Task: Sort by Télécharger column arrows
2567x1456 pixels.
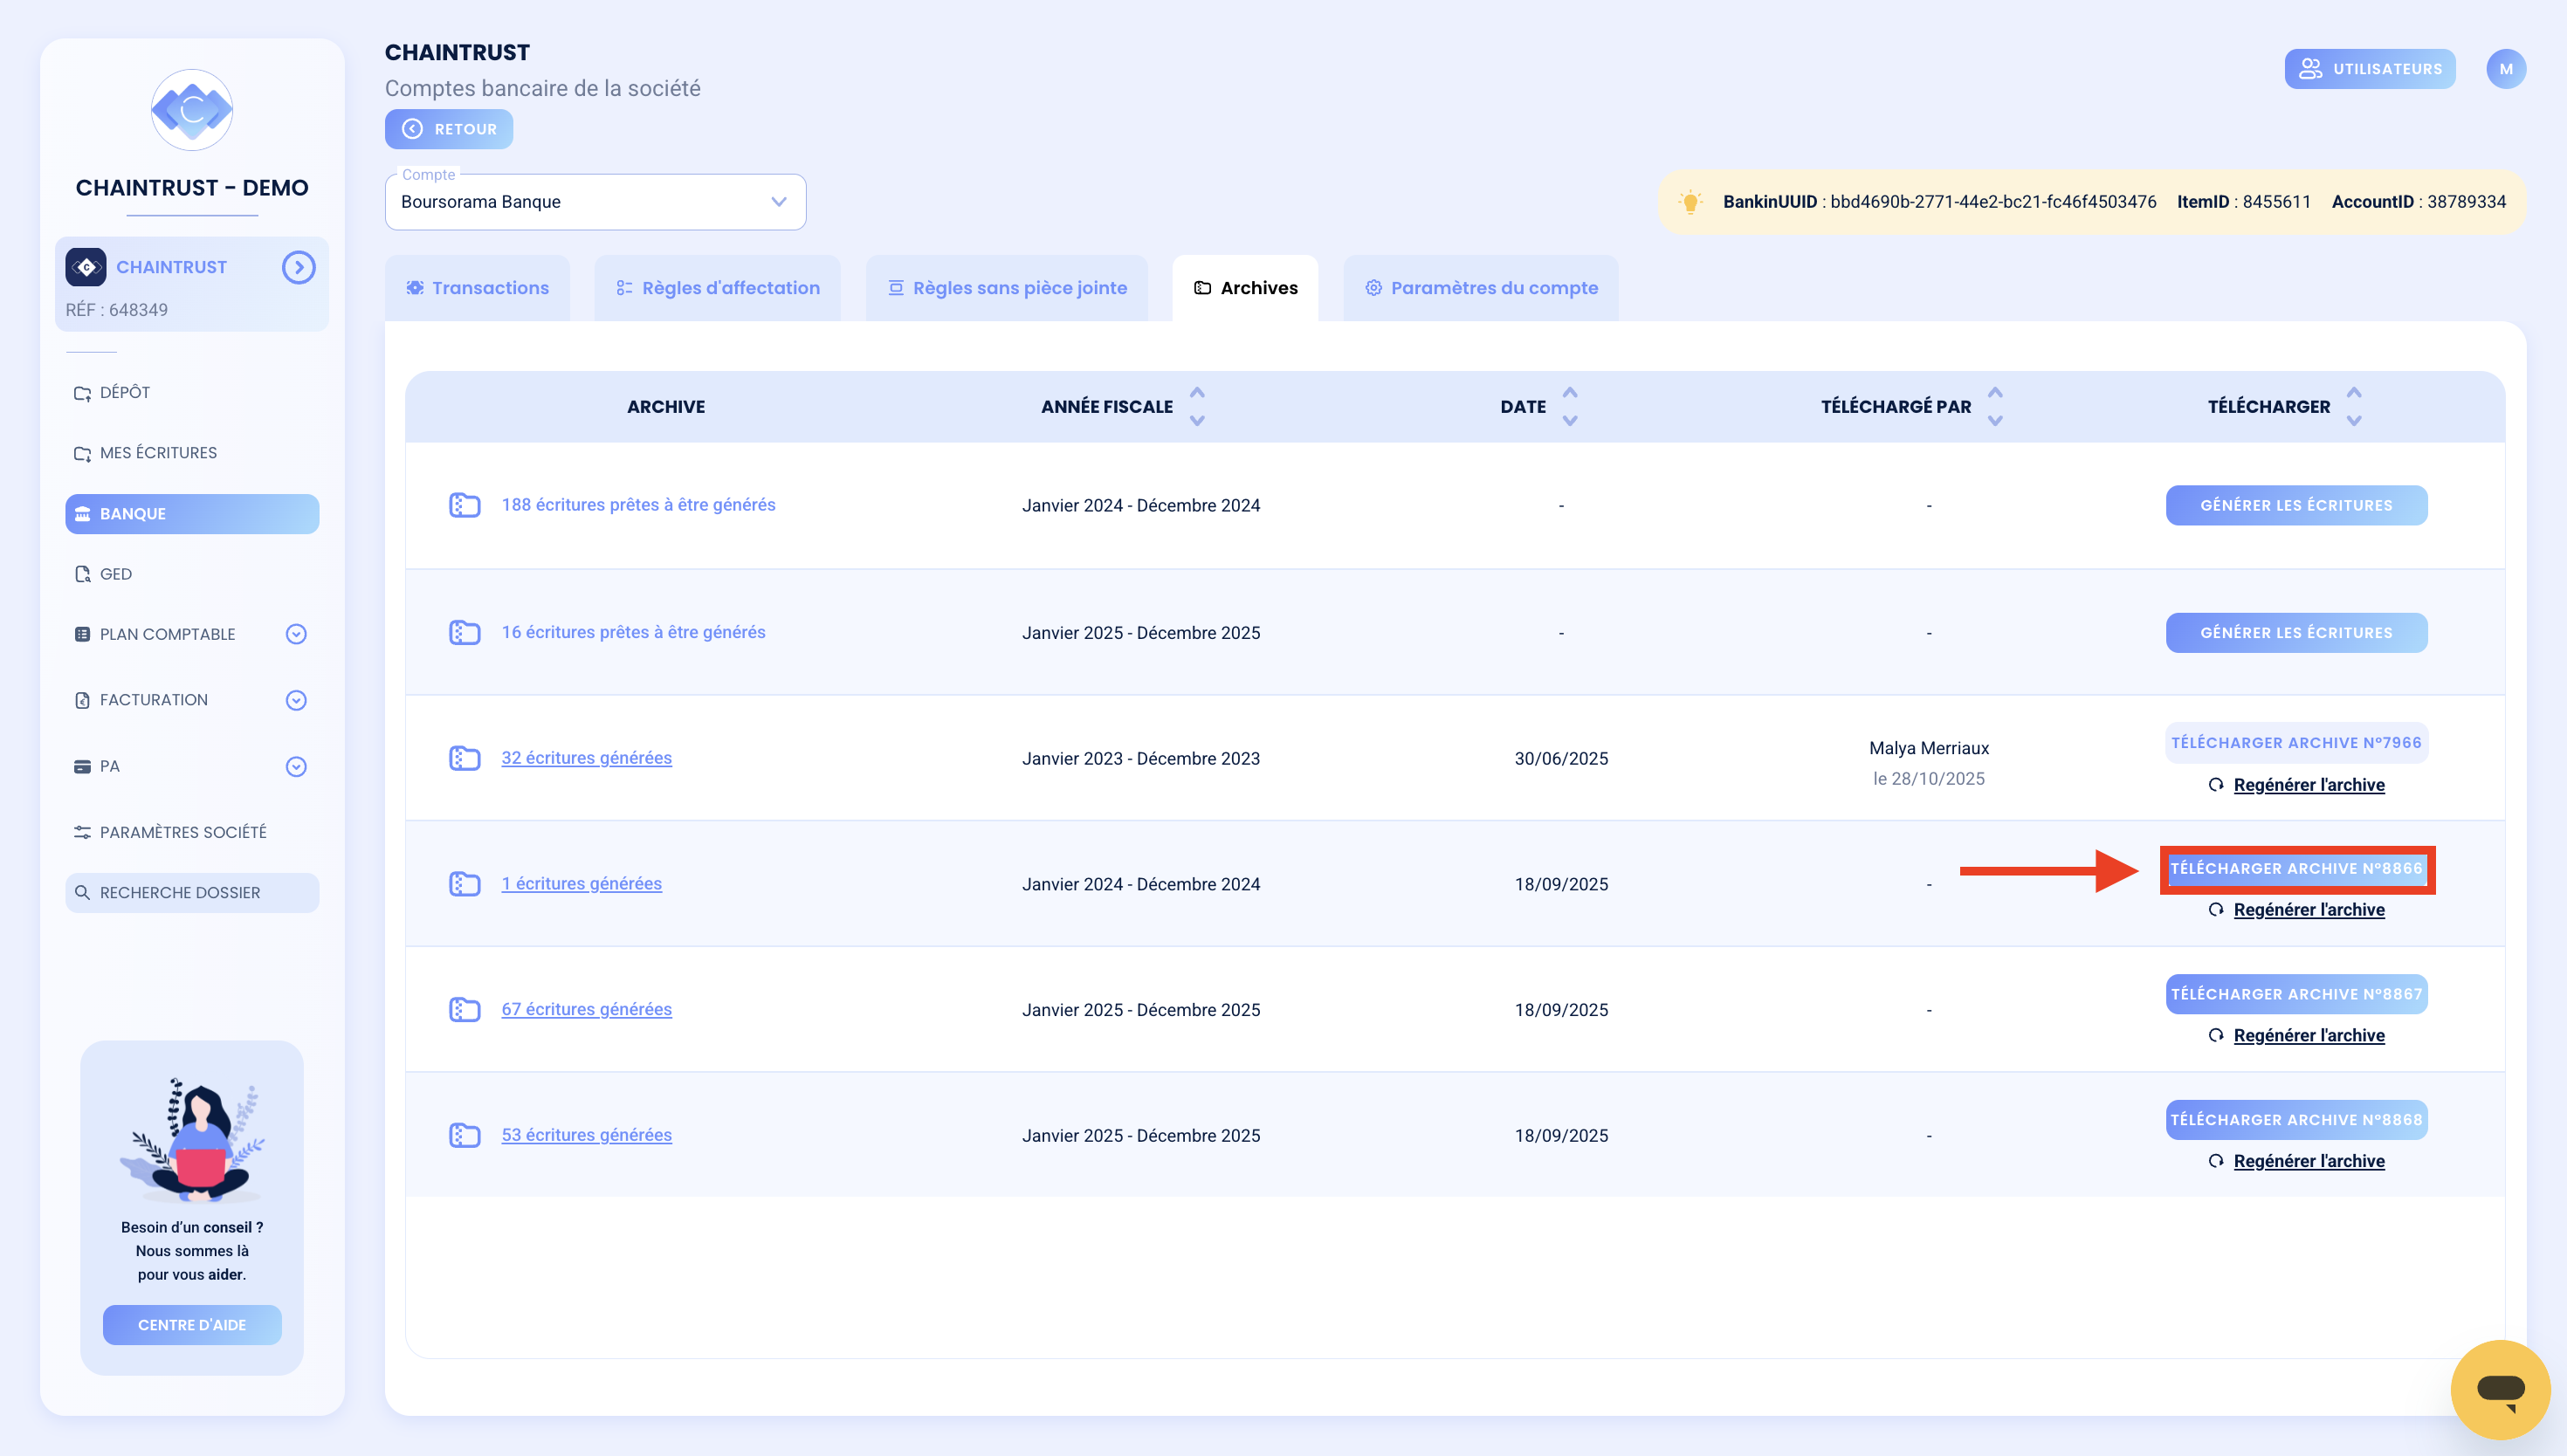Action: click(x=2354, y=407)
